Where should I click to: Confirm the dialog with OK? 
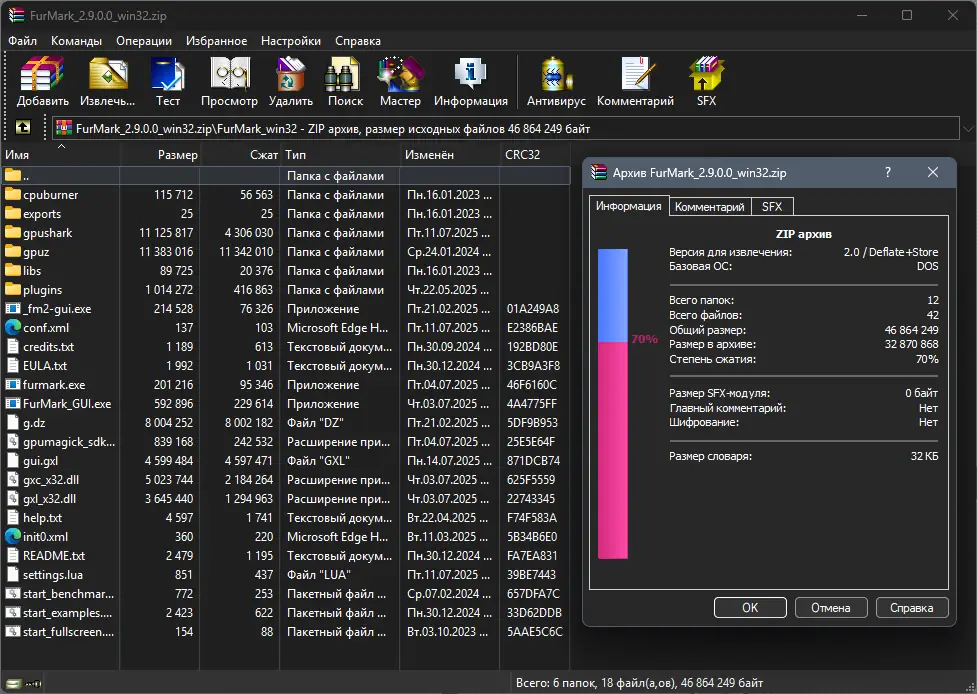tap(750, 607)
